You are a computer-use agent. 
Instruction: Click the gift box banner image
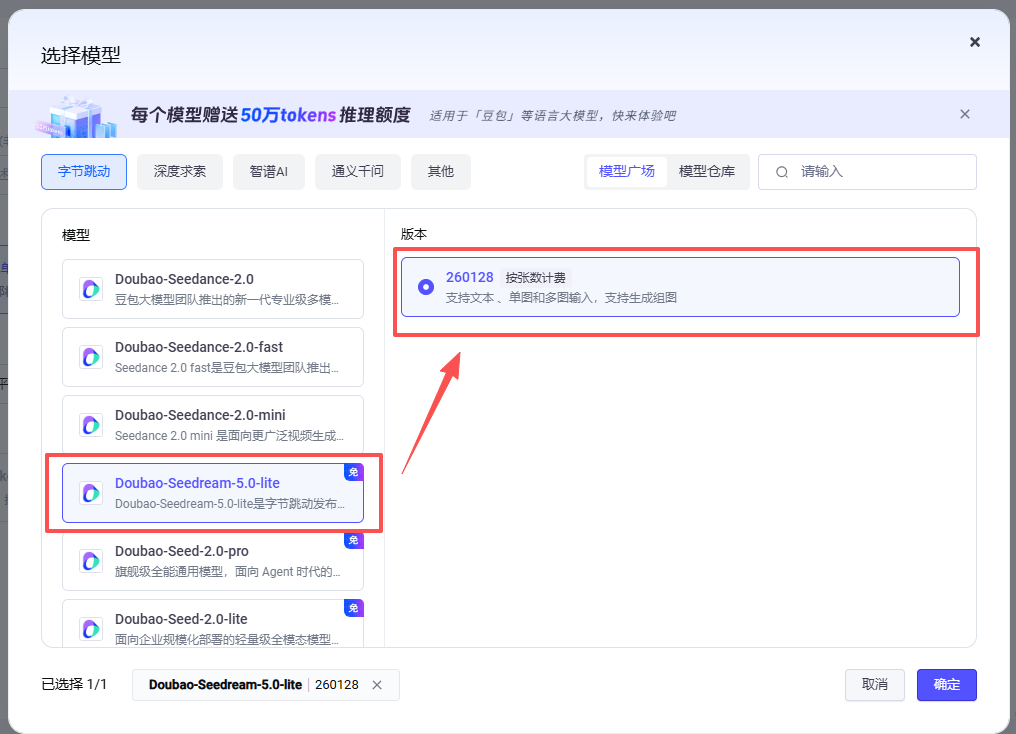pyautogui.click(x=76, y=117)
